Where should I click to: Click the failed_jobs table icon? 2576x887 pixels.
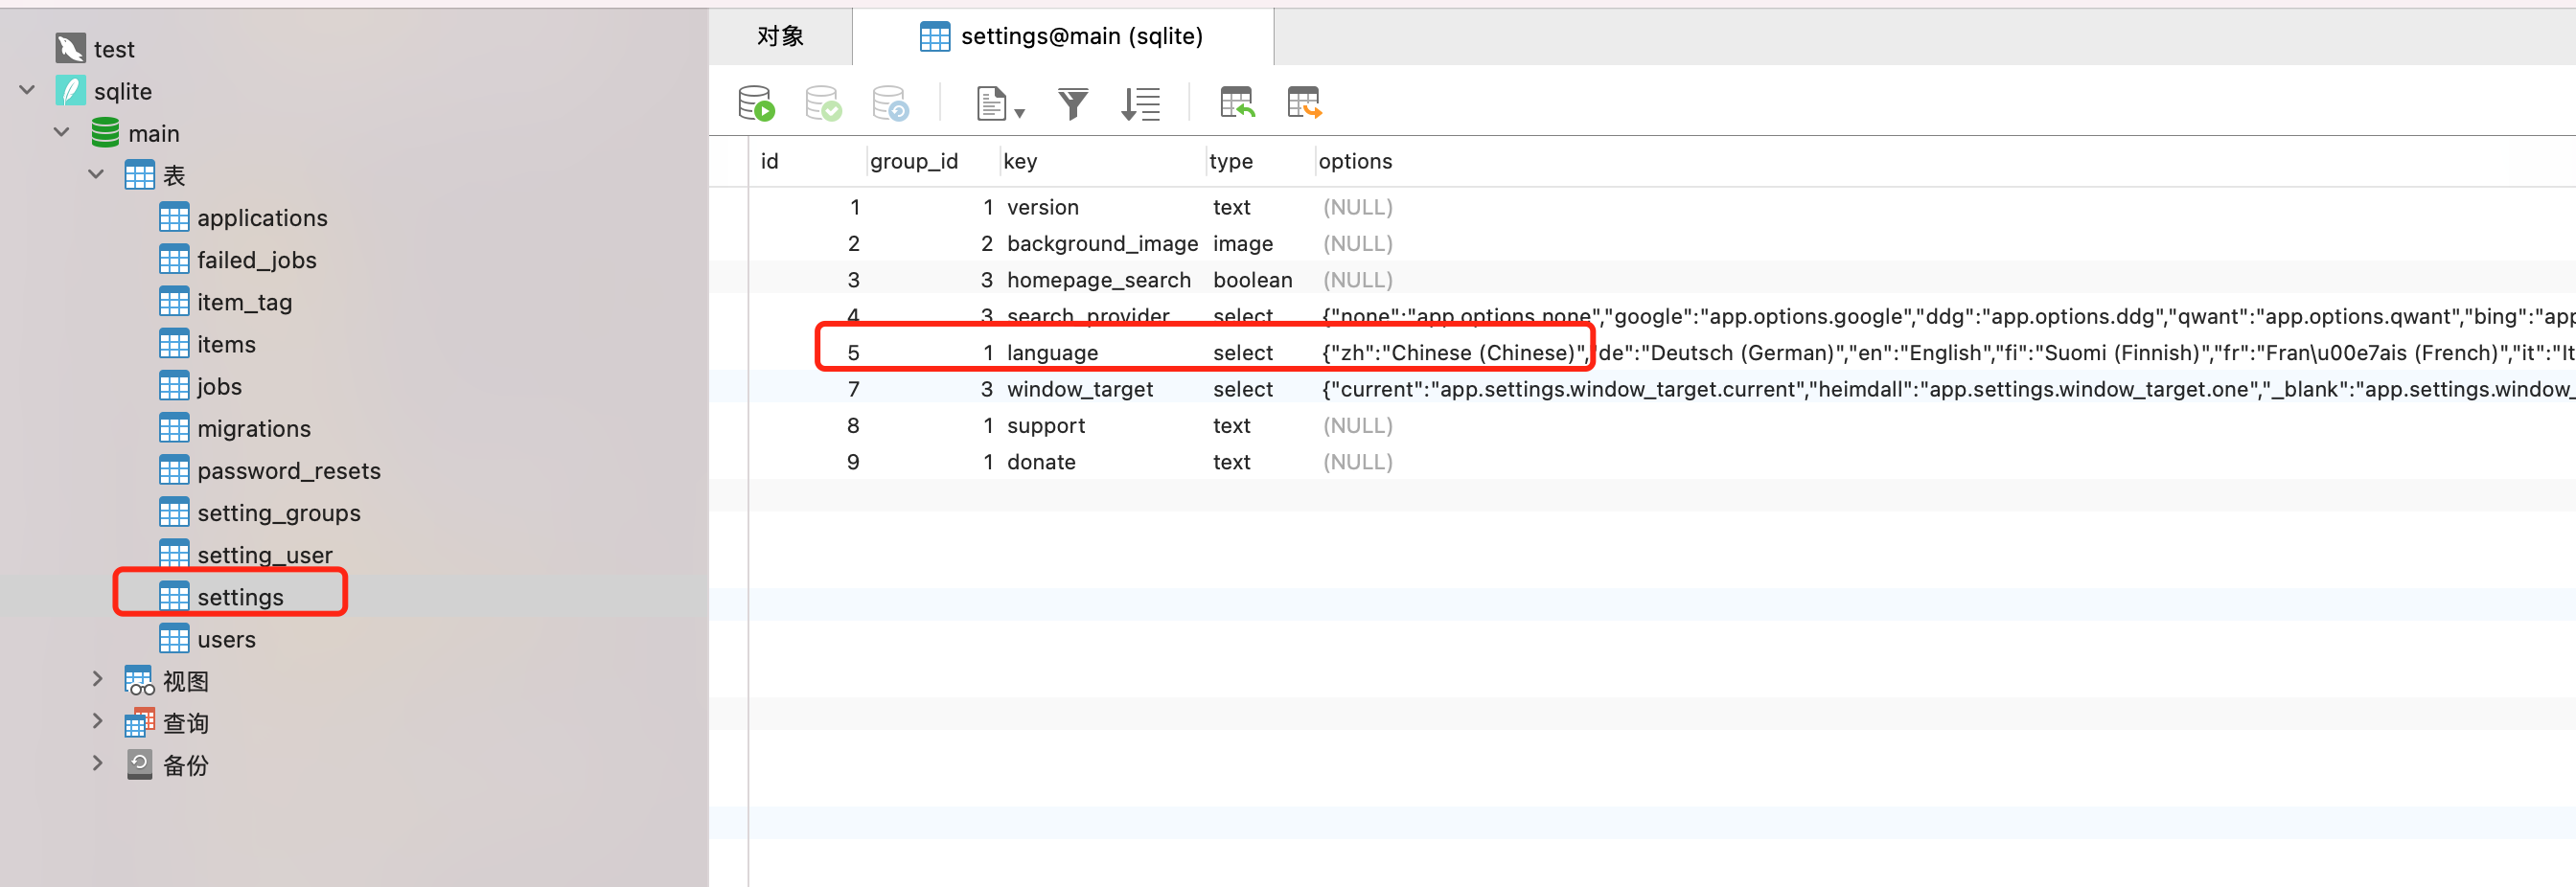[x=174, y=259]
